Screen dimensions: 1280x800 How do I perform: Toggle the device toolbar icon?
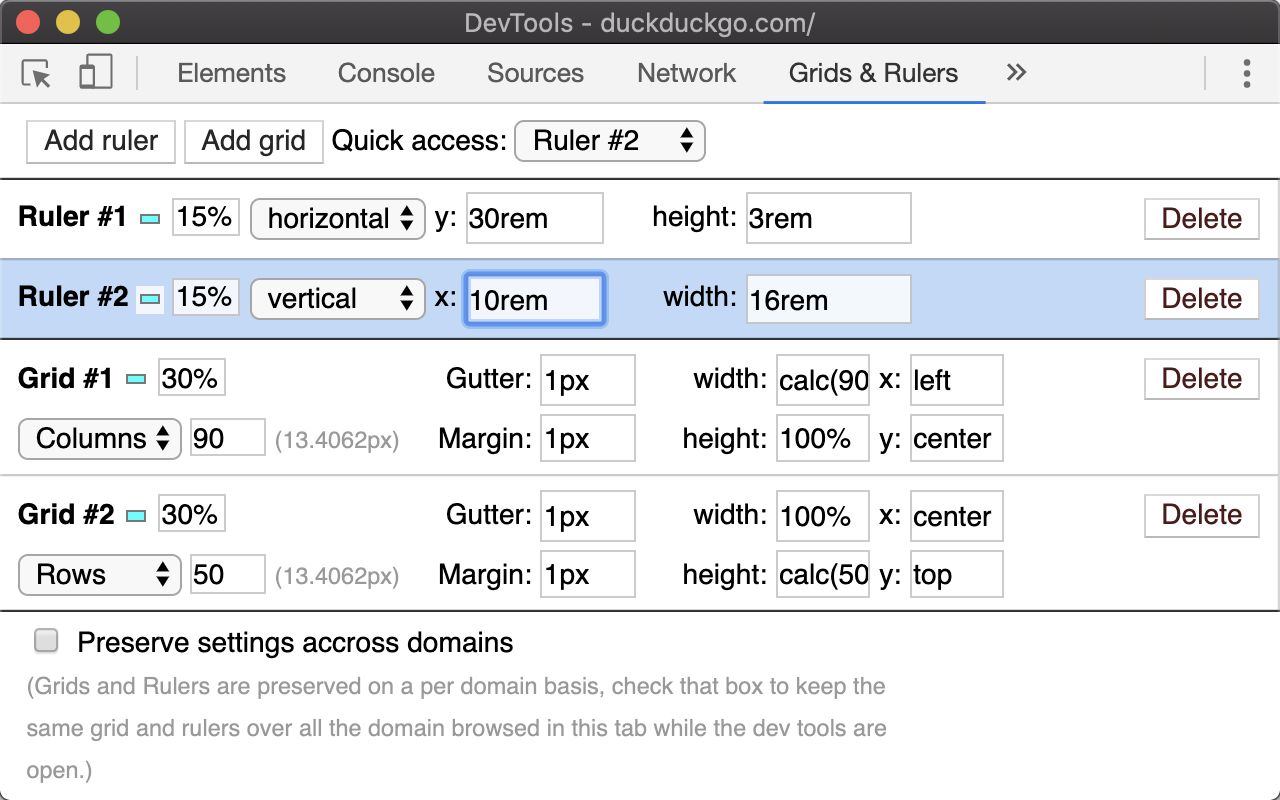[x=95, y=73]
